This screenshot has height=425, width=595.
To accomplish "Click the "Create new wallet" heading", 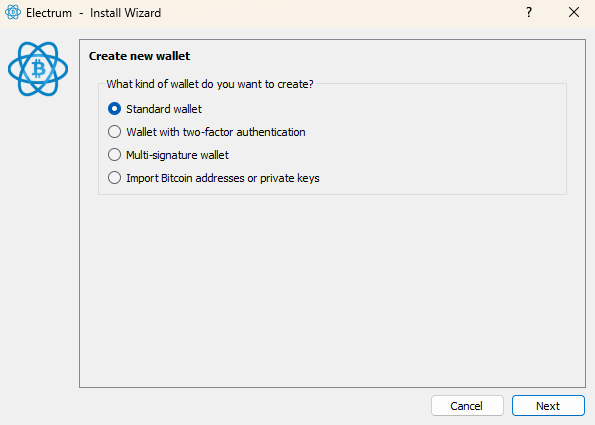I will point(139,56).
